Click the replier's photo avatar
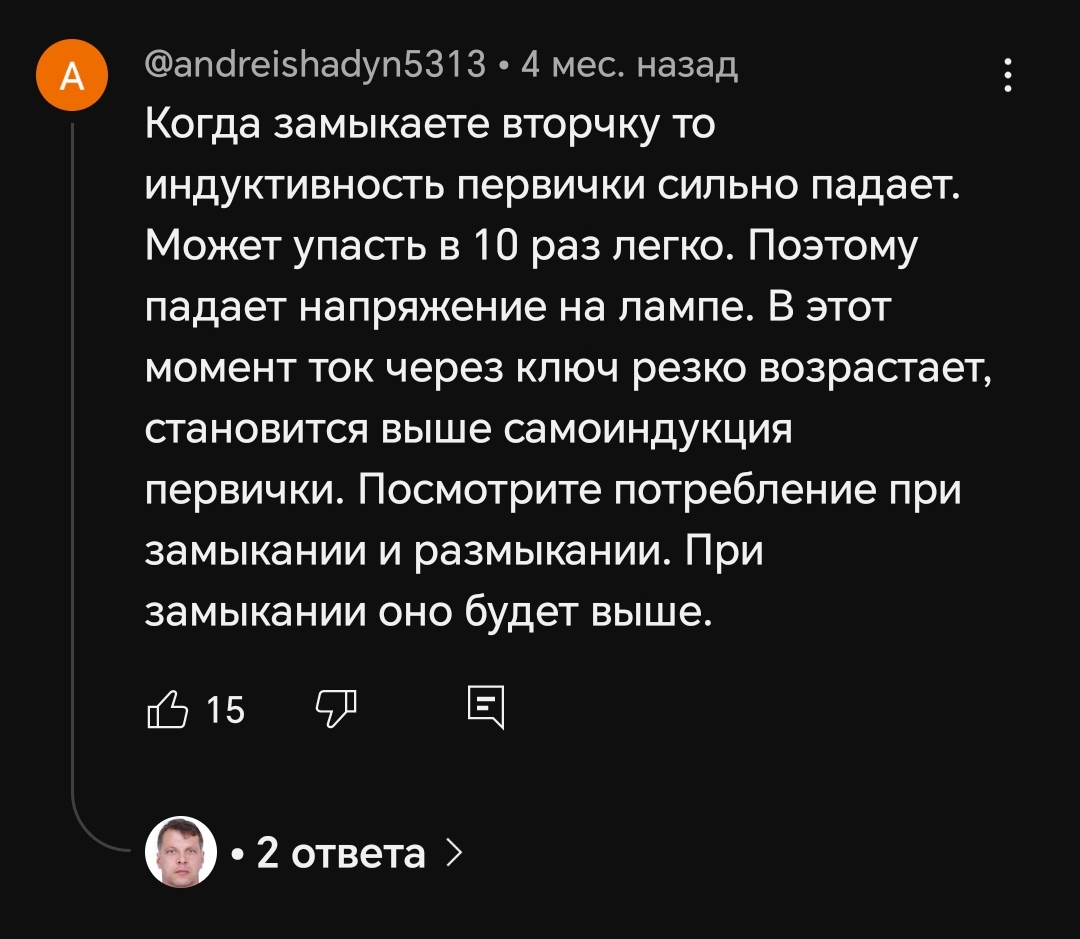This screenshot has width=1080, height=939. pos(181,852)
